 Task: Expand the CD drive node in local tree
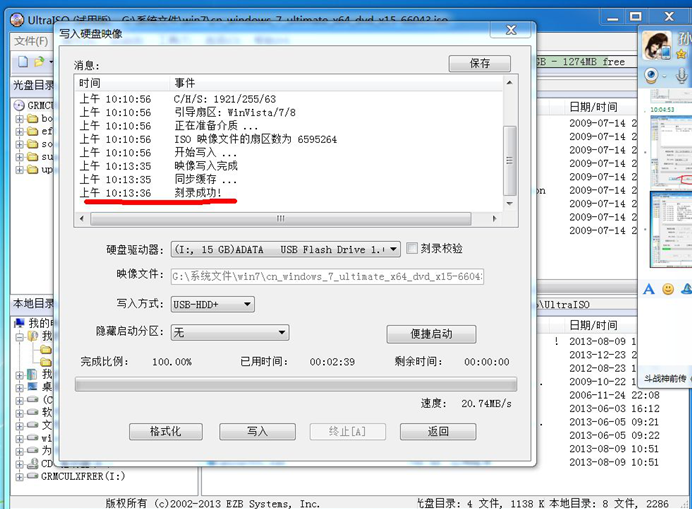(19, 464)
